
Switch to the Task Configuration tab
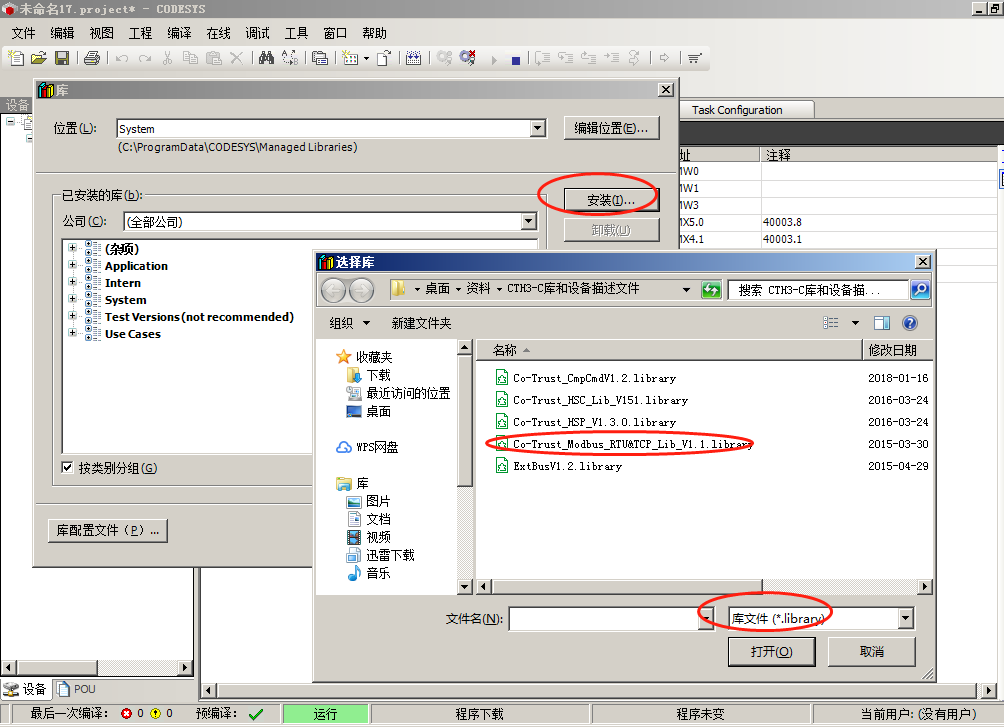tap(737, 110)
